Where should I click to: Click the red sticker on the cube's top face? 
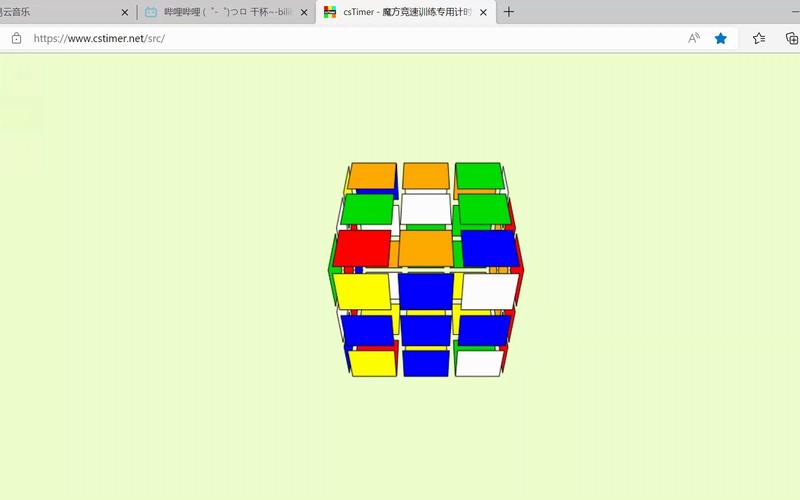click(362, 247)
